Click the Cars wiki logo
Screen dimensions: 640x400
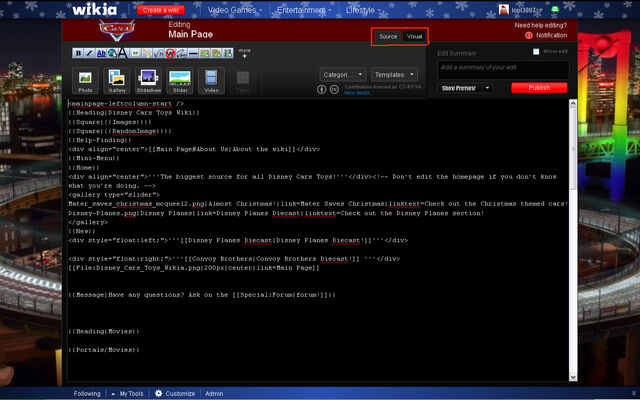(117, 29)
